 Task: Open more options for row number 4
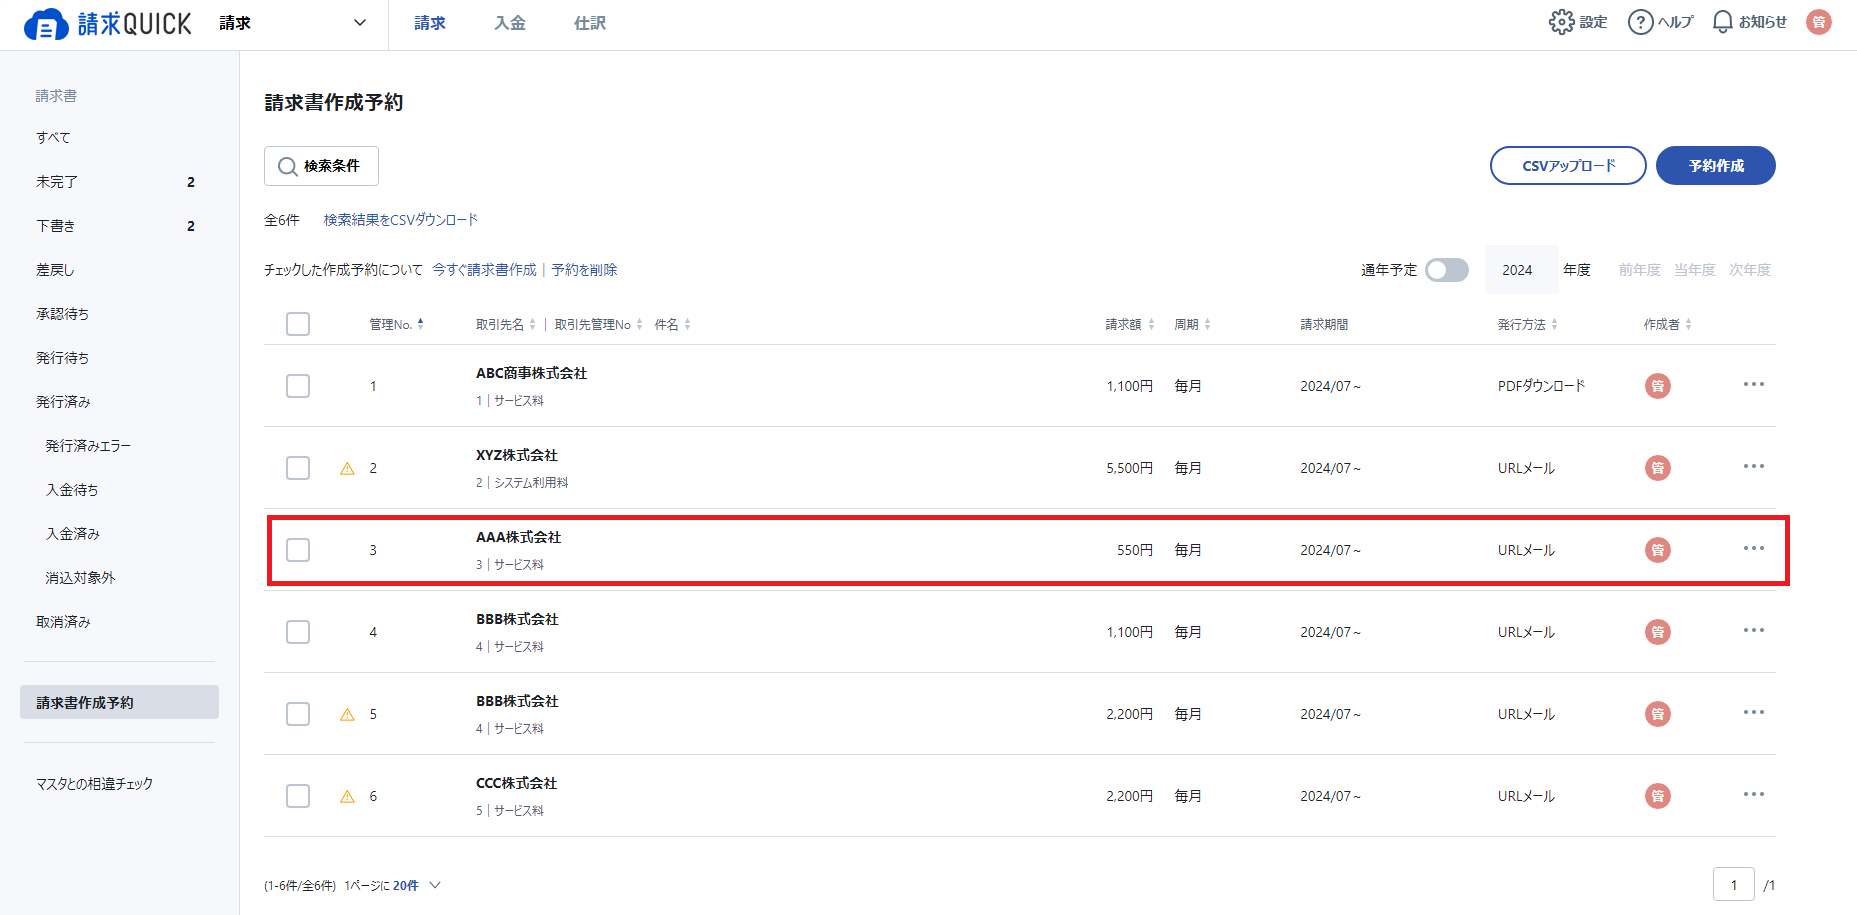point(1754,630)
